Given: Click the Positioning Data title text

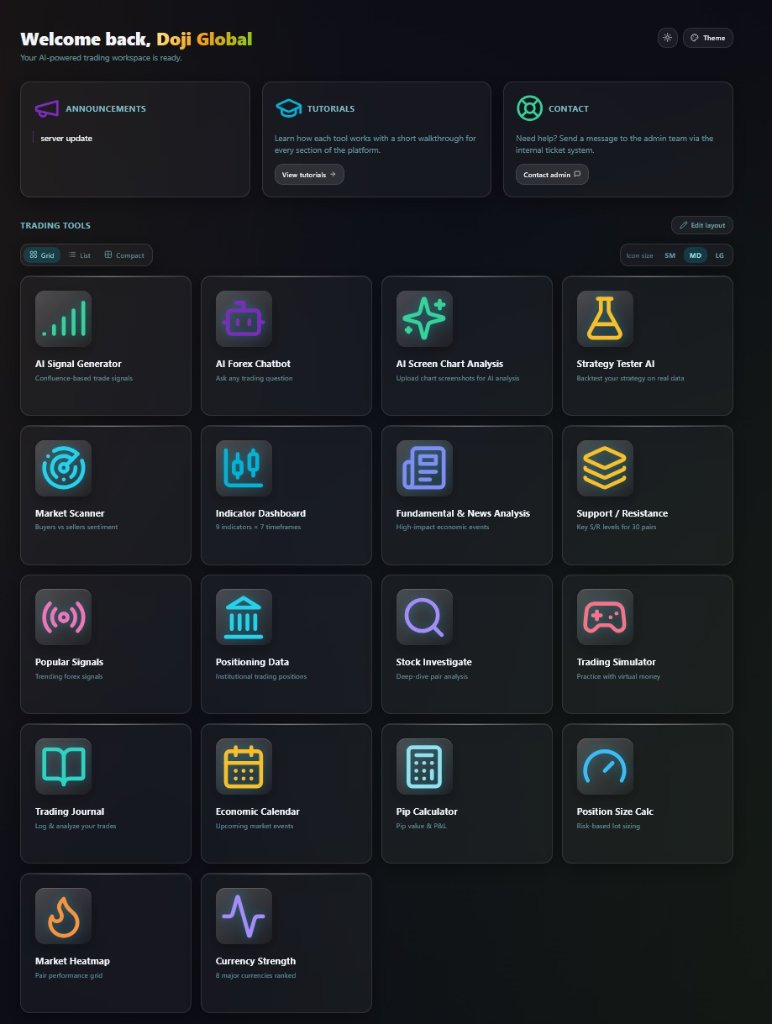Looking at the screenshot, I should tap(252, 662).
